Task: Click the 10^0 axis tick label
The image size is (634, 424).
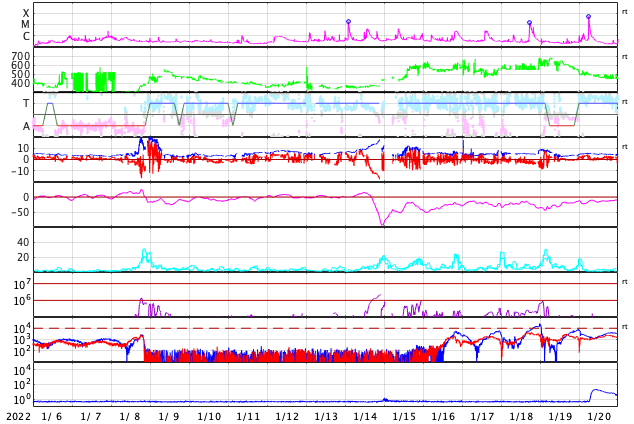Action: click(21, 400)
